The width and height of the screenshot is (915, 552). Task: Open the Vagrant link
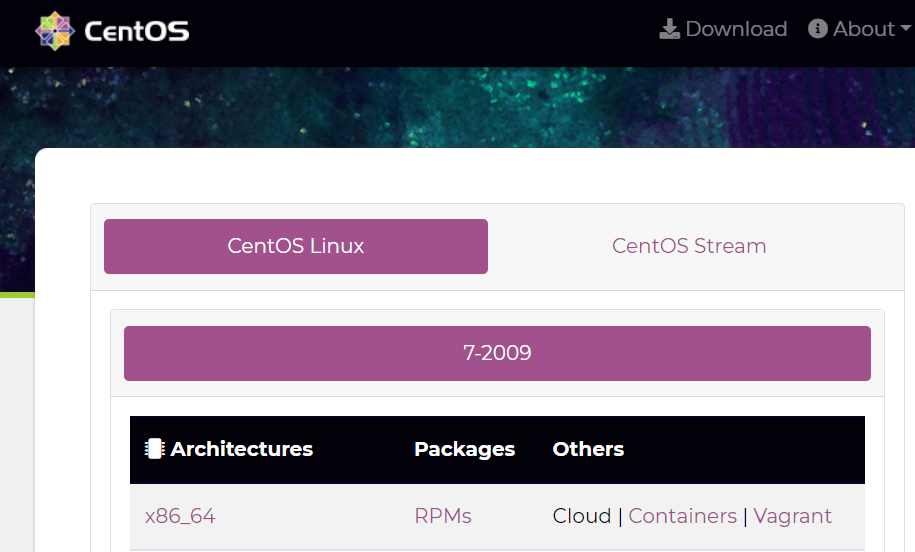tap(792, 516)
